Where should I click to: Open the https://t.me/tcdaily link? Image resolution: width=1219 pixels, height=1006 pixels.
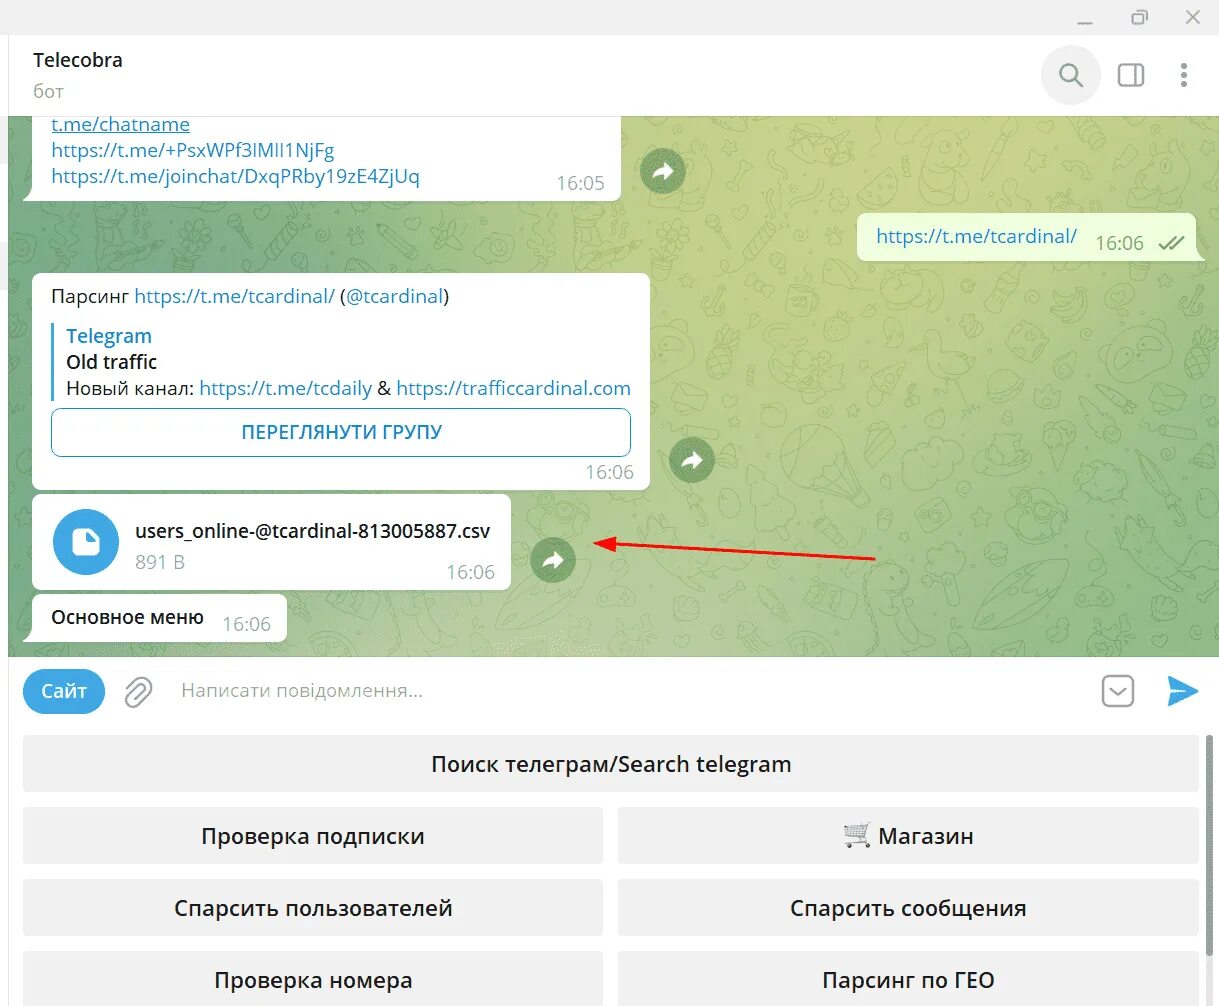pyautogui.click(x=285, y=388)
